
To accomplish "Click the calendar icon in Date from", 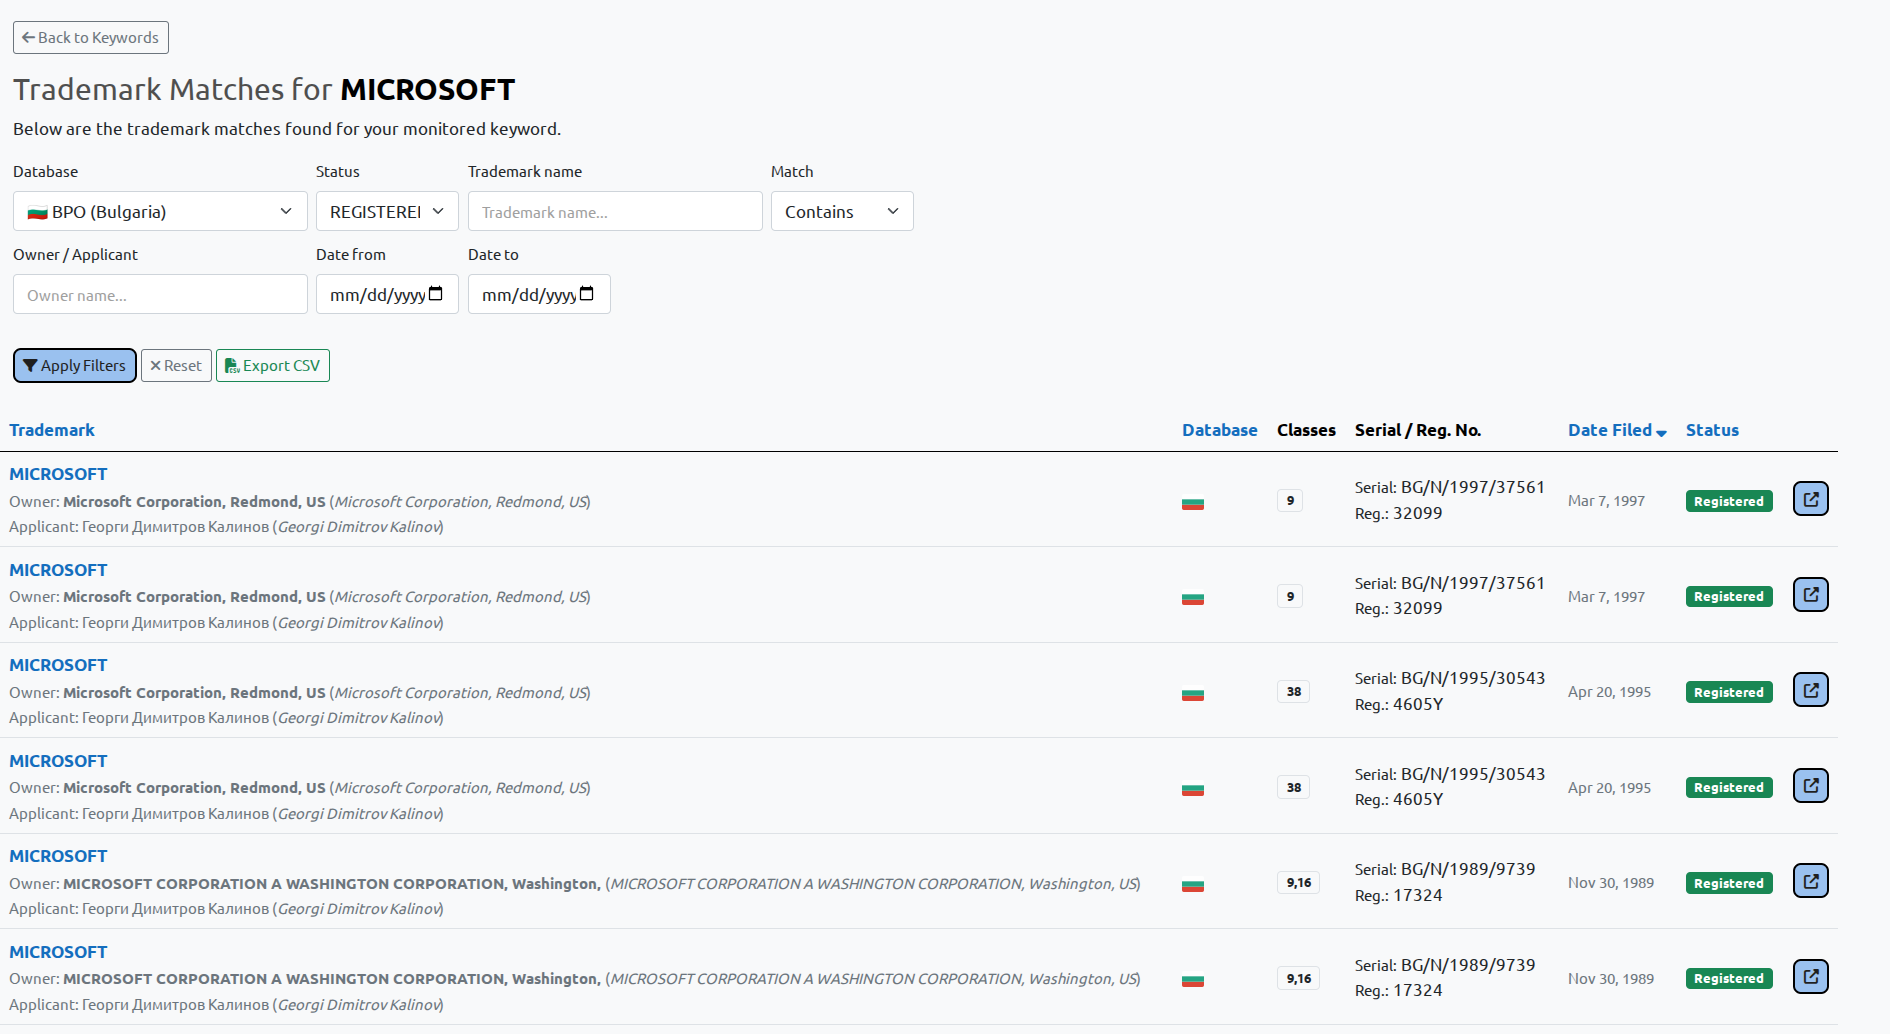I will click(436, 294).
